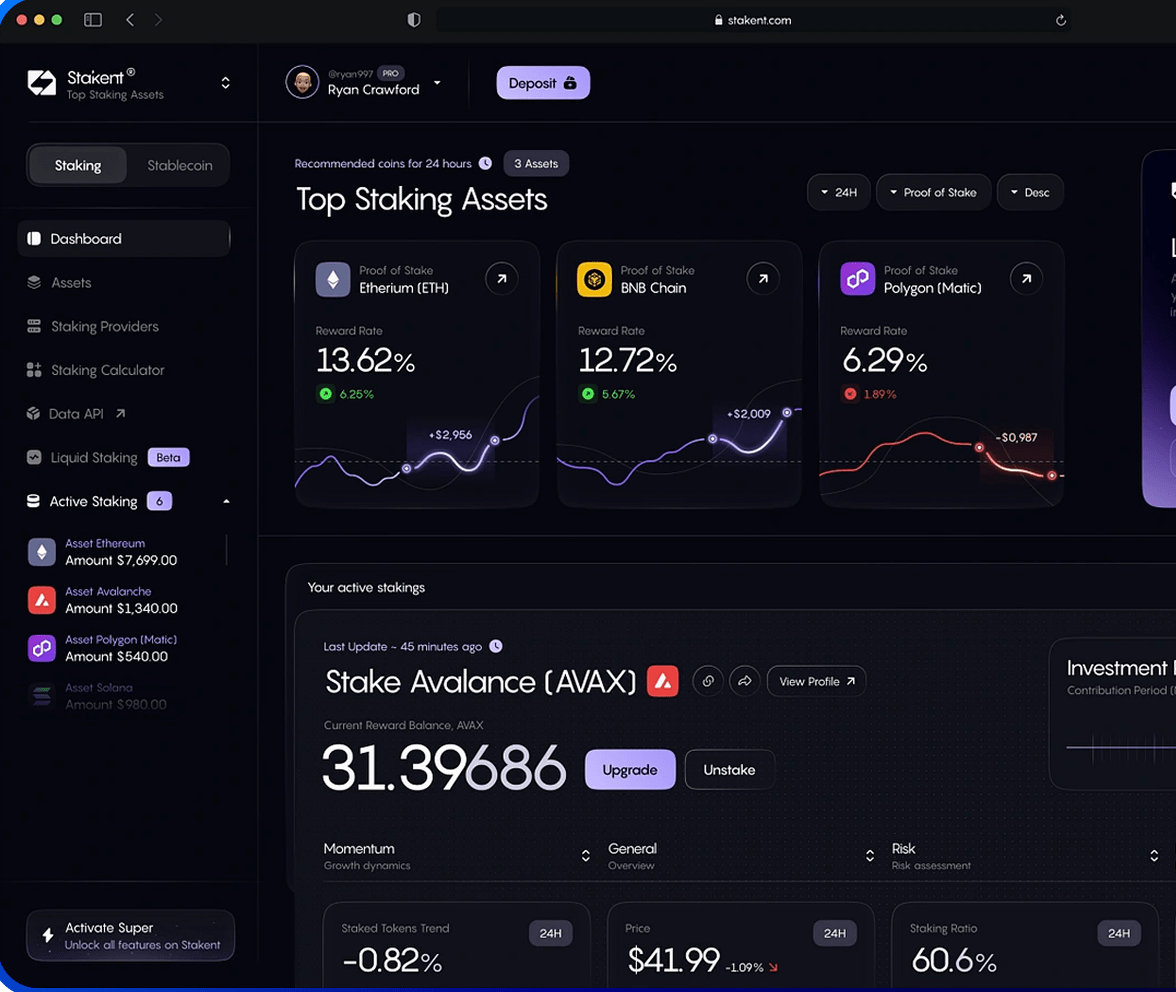Share Stake Avalance with the share icon

pyautogui.click(x=745, y=681)
